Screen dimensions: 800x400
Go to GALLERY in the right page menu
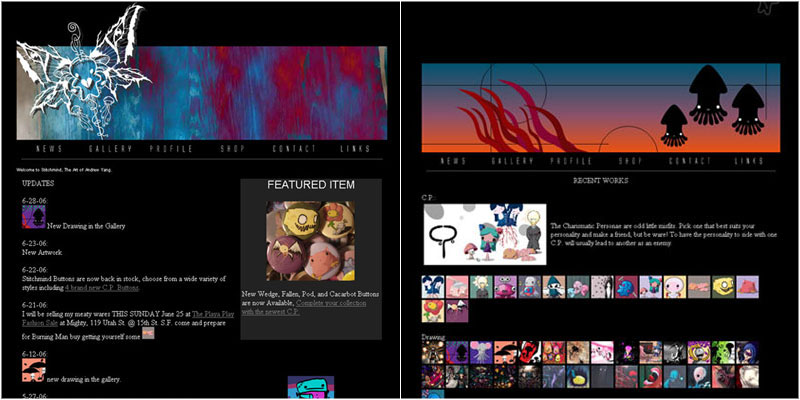512,161
